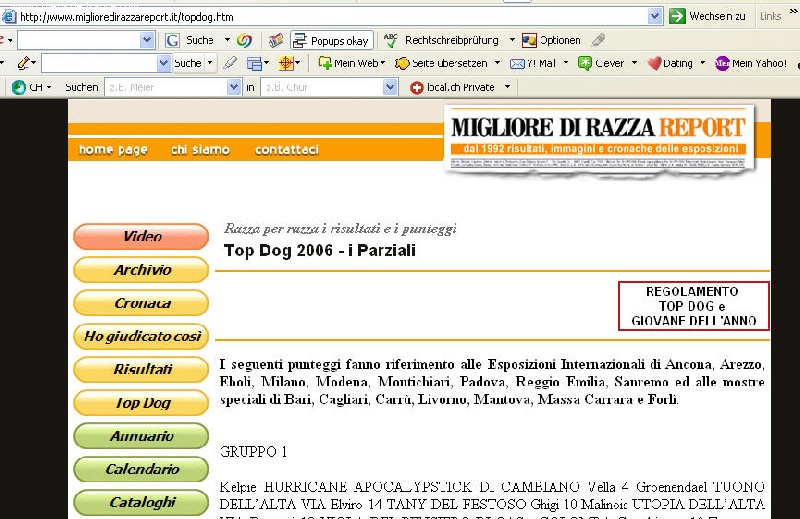Toggle the Popups okay blocker button
The image size is (800, 519).
point(331,40)
